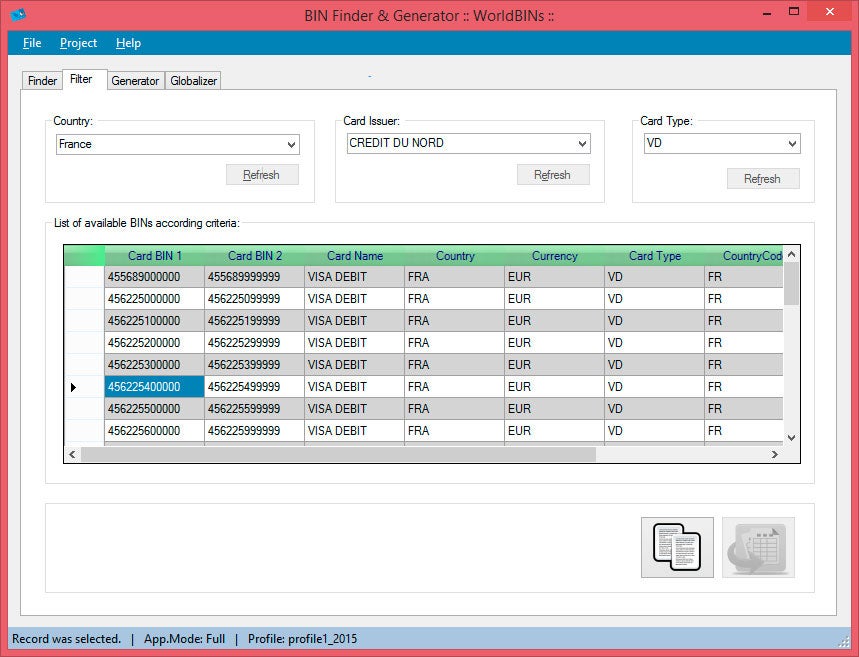Click the vertical scrollbar down arrow
Screen dimensions: 859x657
(791, 437)
